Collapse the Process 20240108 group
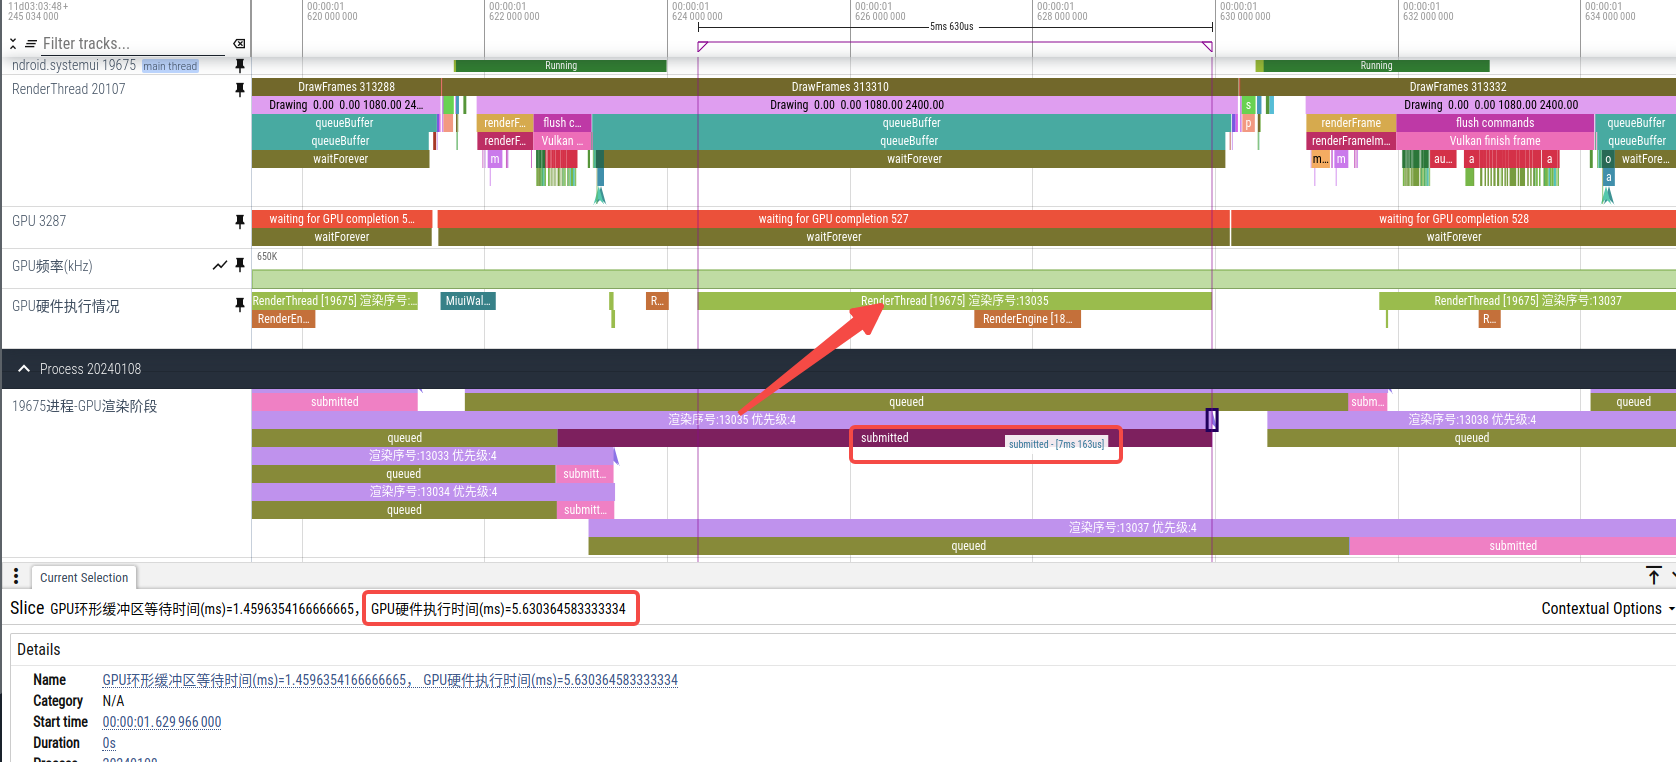 (24, 369)
